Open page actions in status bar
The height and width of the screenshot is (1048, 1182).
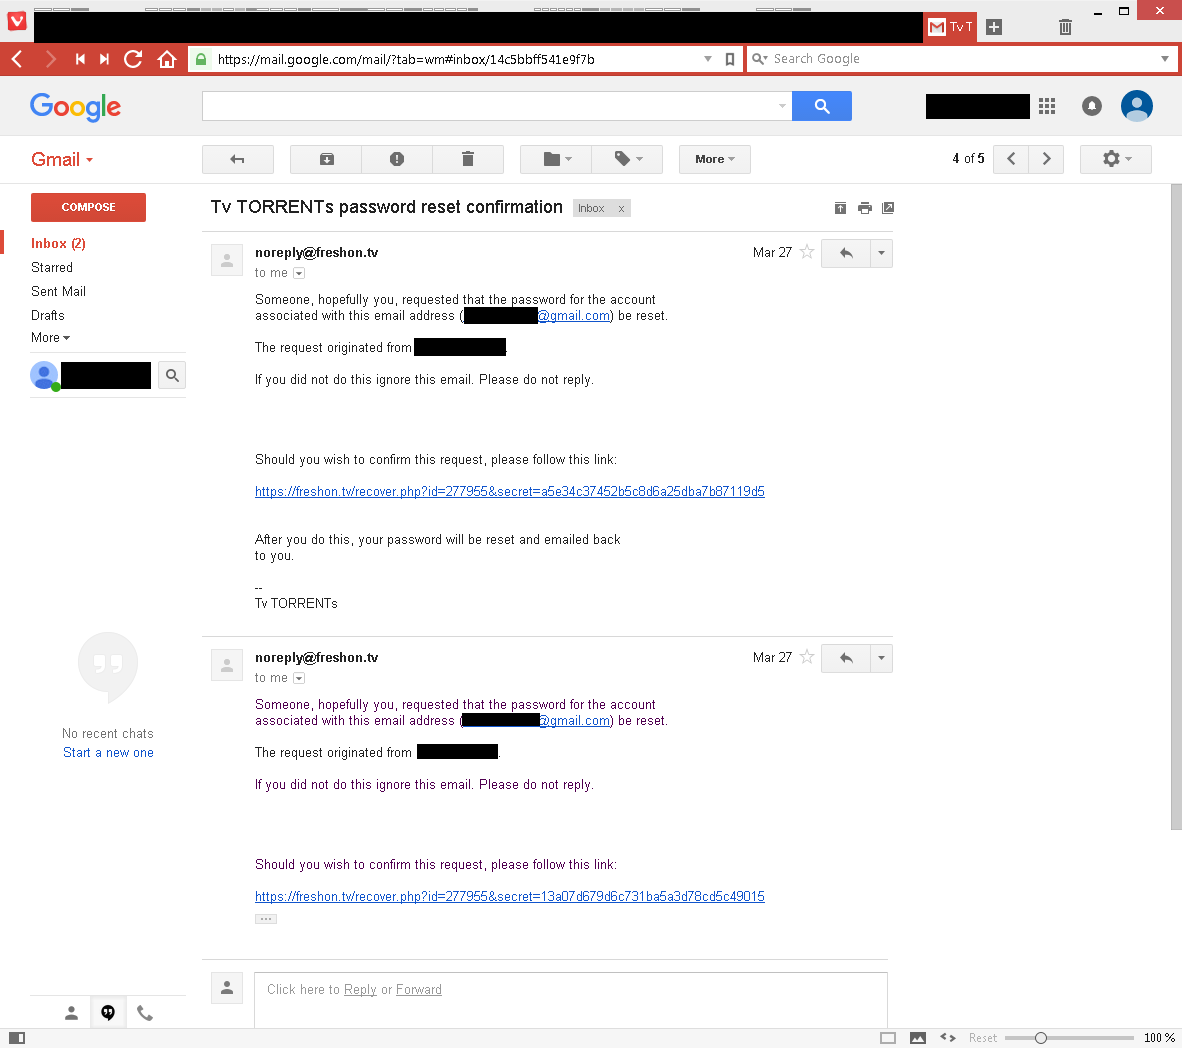[x=948, y=1038]
